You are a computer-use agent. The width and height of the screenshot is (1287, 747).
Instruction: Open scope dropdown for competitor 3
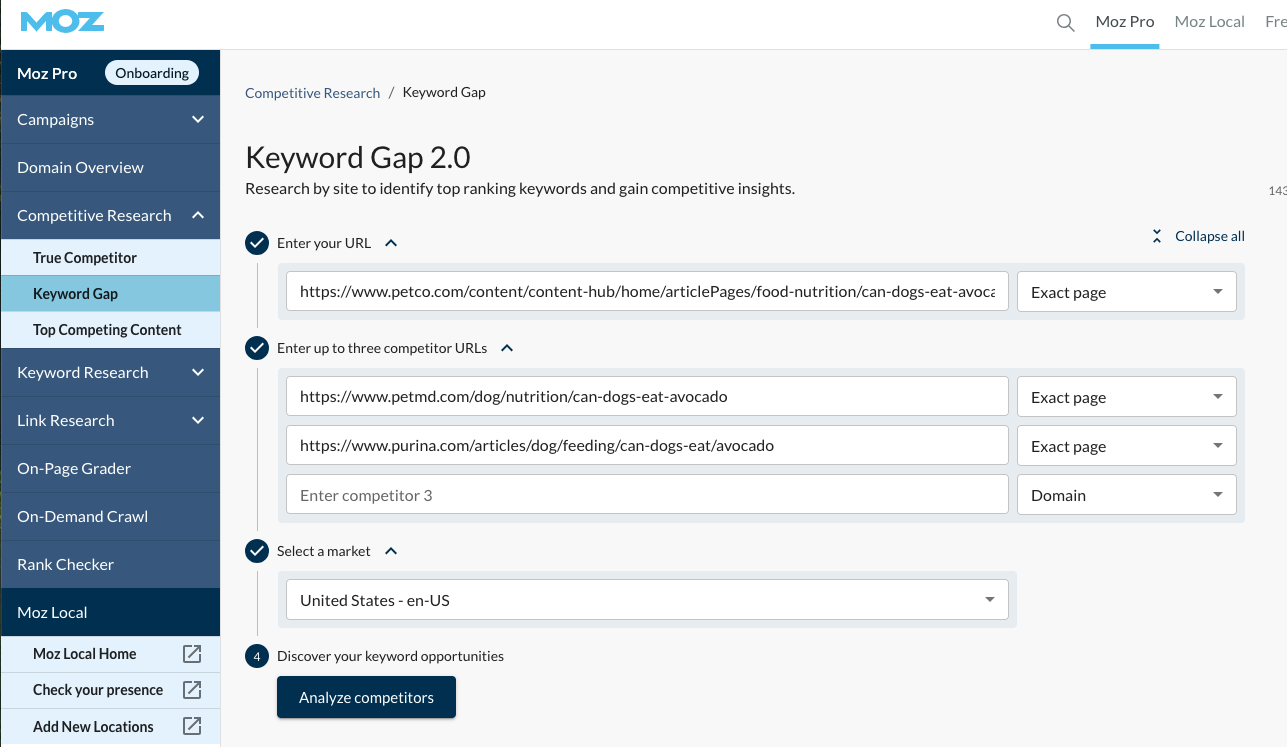1126,495
